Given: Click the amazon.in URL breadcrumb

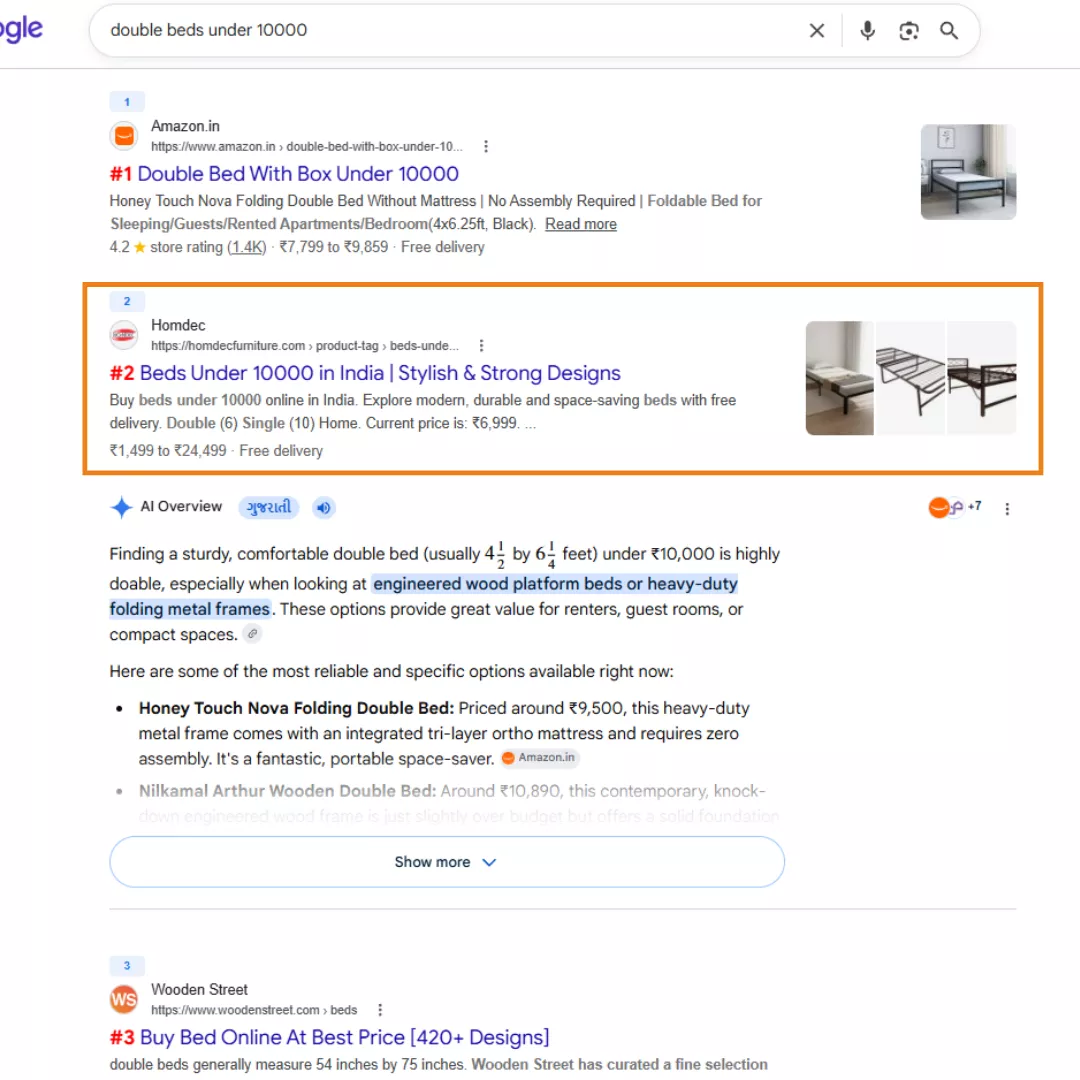Looking at the screenshot, I should [x=307, y=146].
